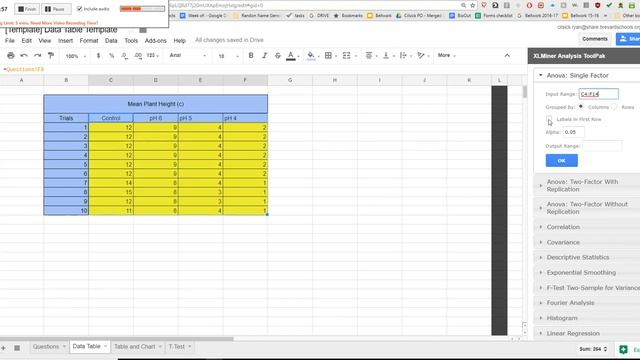Click the blue OK button
Viewport: 640px width, 360px height.
click(562, 160)
